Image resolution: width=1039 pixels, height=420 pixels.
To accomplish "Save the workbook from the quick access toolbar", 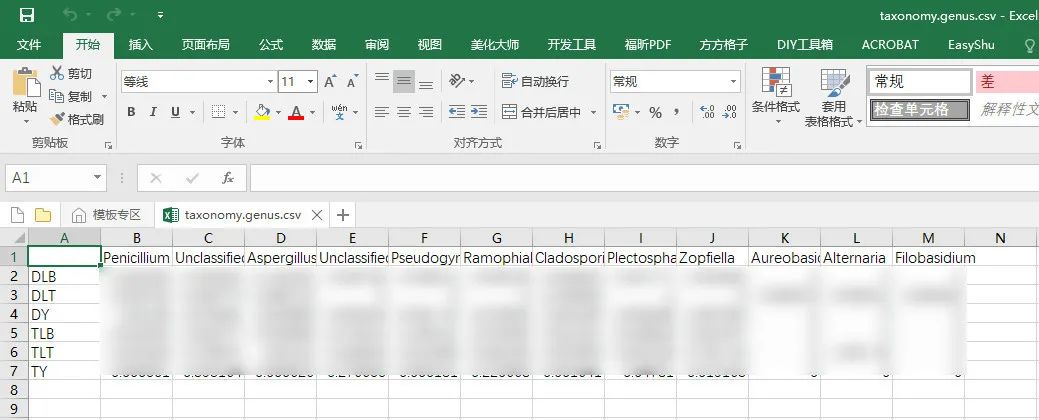I will 27,15.
